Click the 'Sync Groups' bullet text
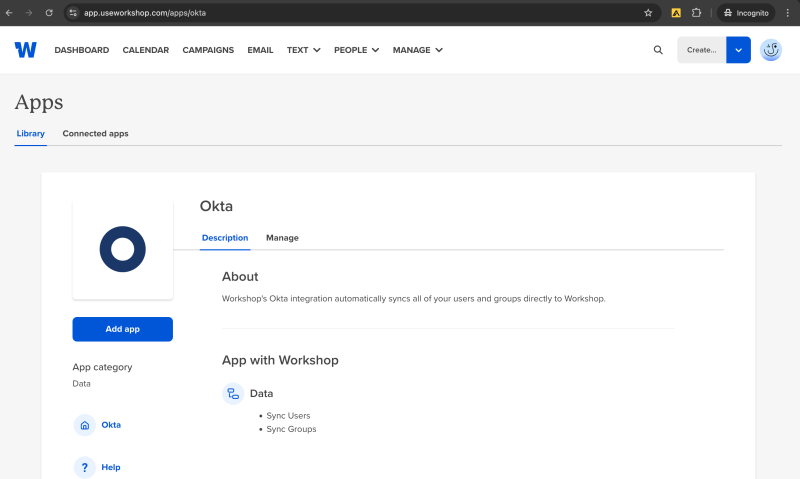This screenshot has width=800, height=479. (x=291, y=429)
